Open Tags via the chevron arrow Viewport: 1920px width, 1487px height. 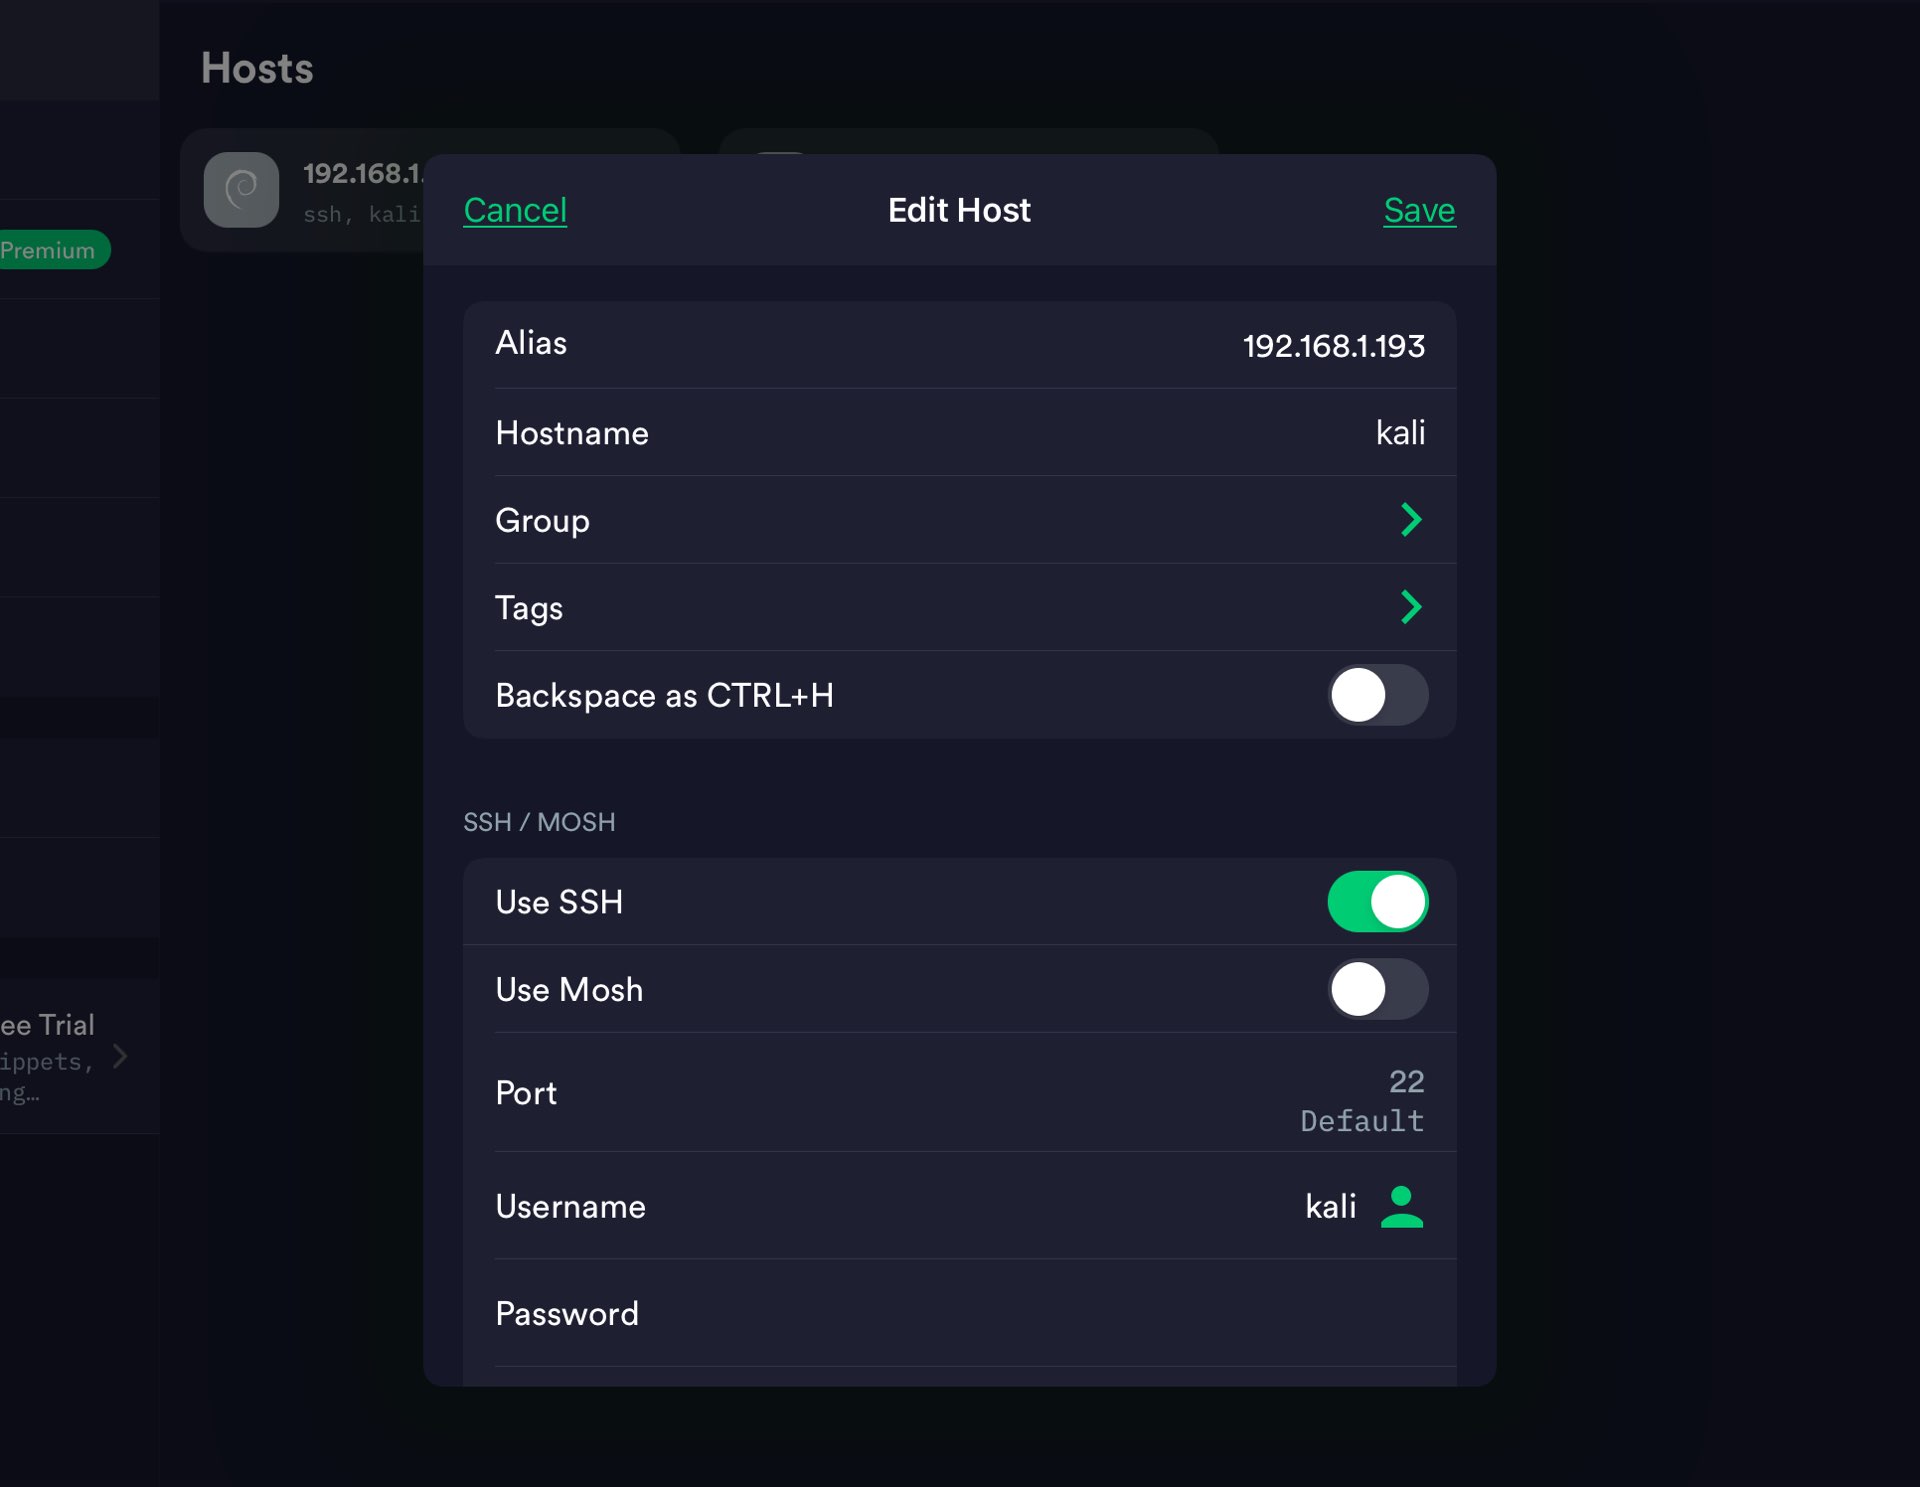click(x=1410, y=607)
